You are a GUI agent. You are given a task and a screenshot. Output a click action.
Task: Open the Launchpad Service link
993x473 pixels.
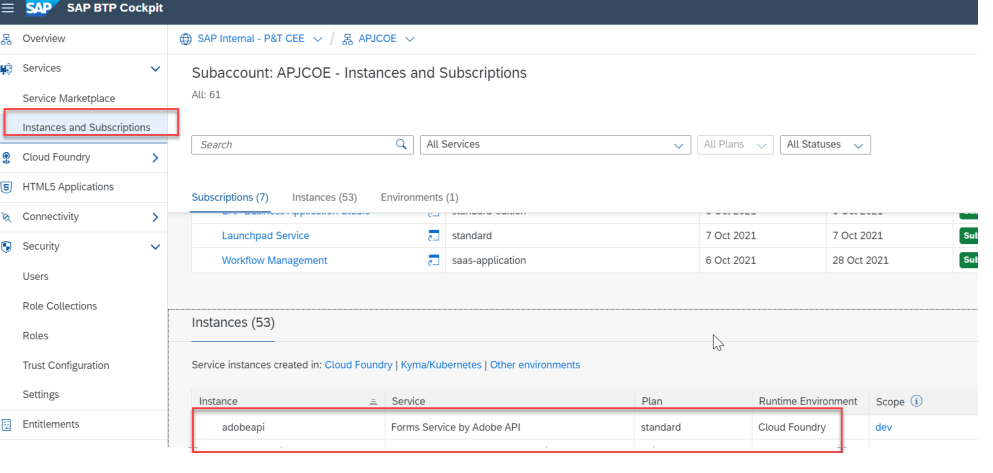click(265, 236)
